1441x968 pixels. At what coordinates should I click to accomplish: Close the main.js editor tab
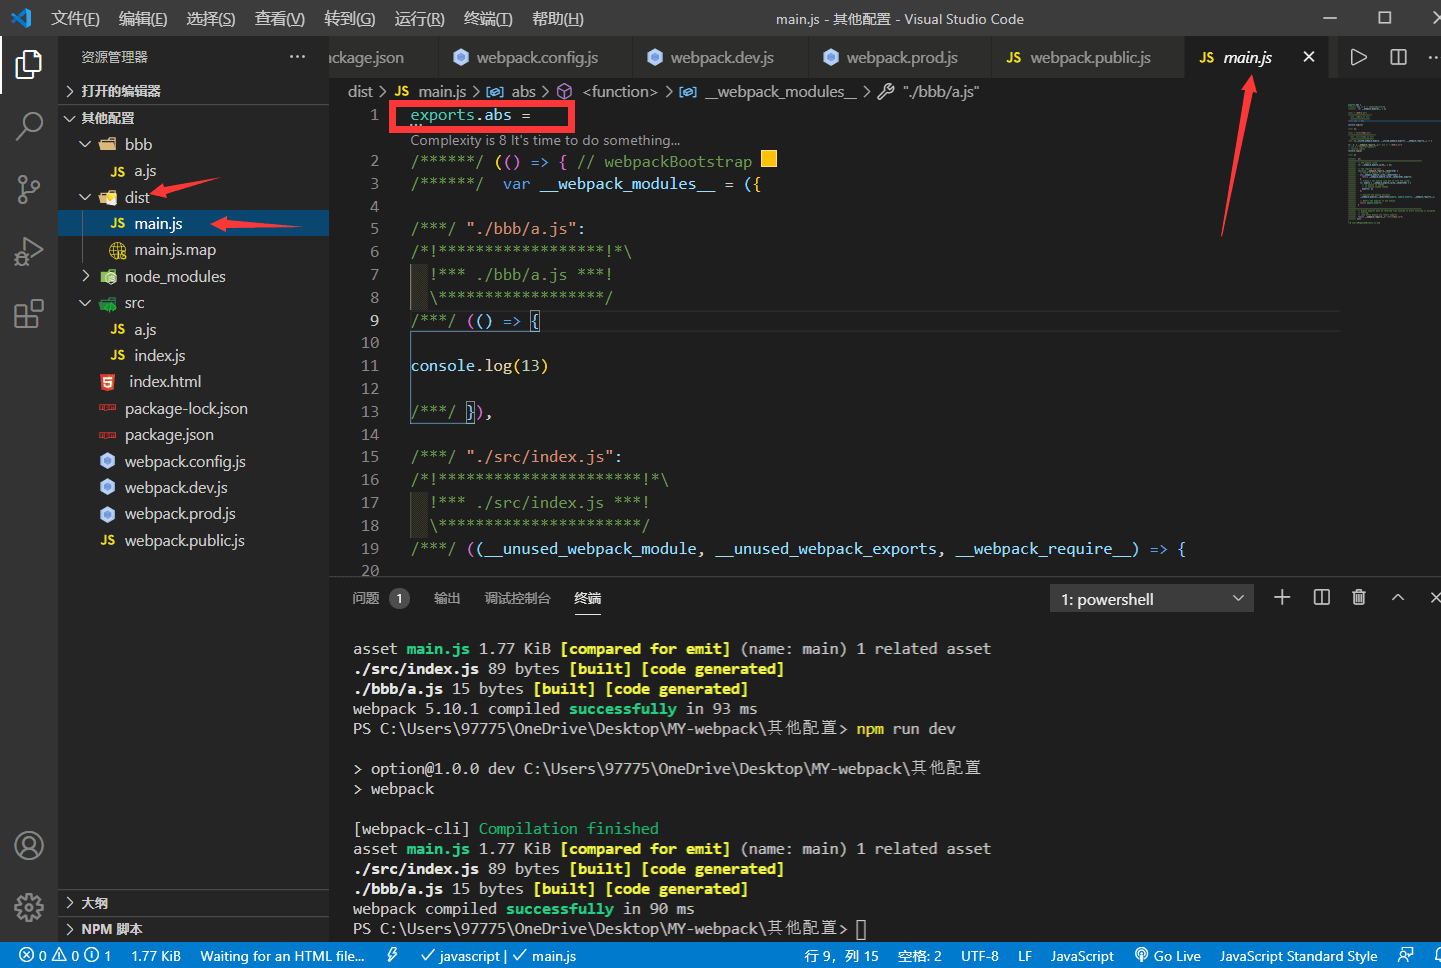point(1308,57)
